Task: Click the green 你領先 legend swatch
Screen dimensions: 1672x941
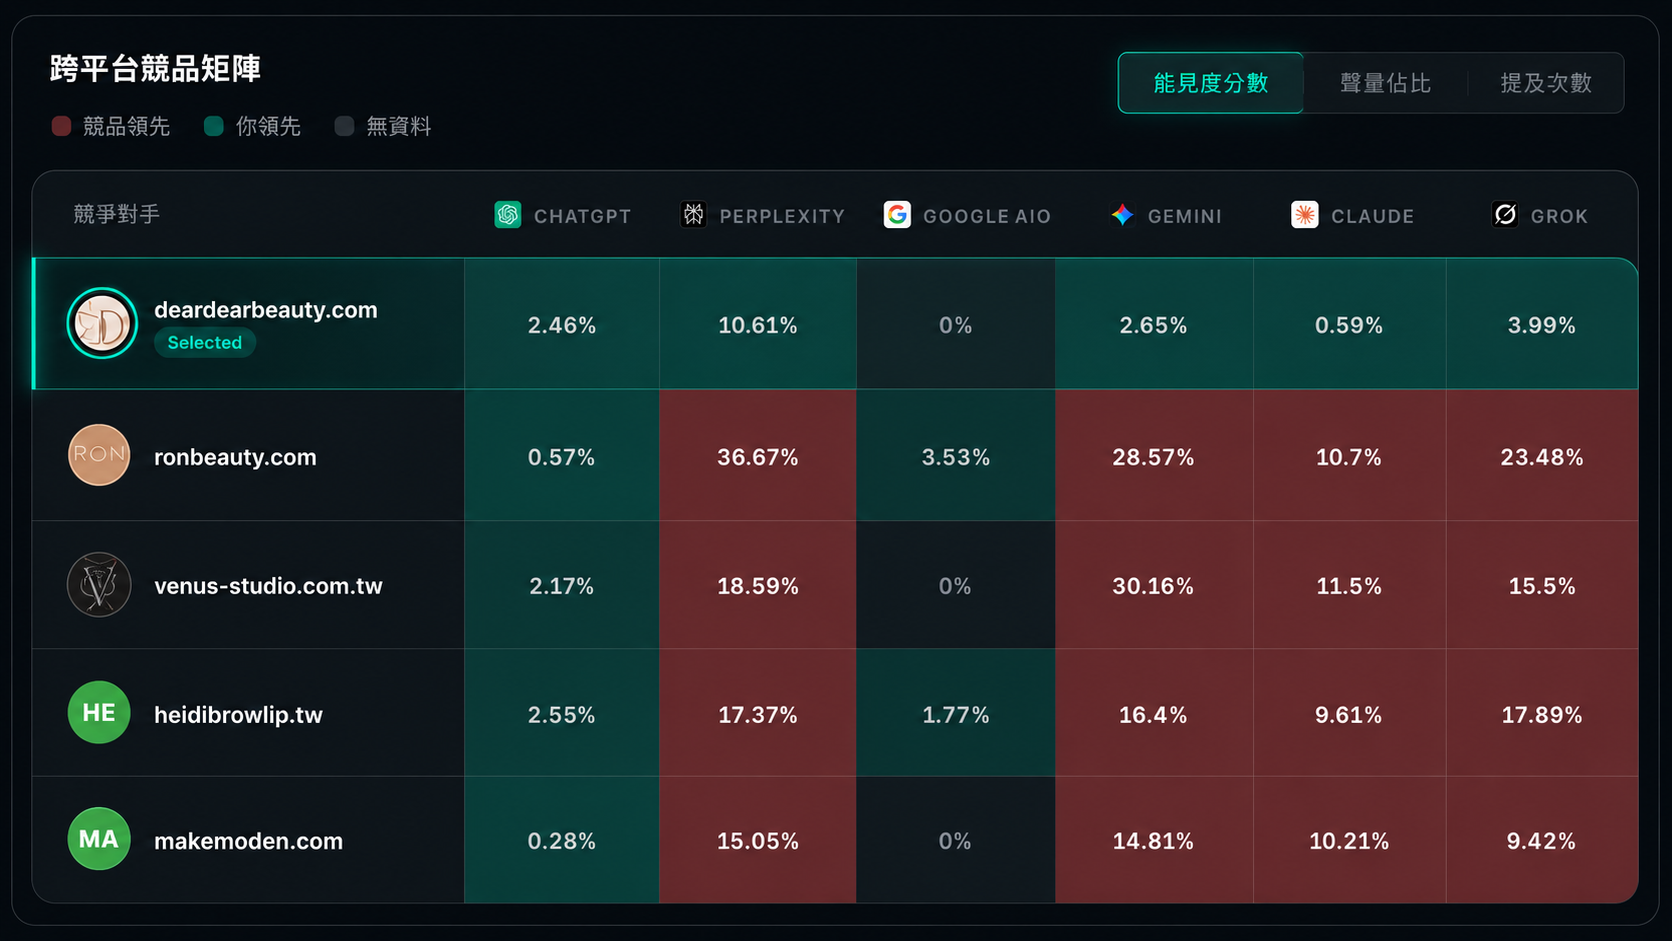Action: click(x=214, y=126)
